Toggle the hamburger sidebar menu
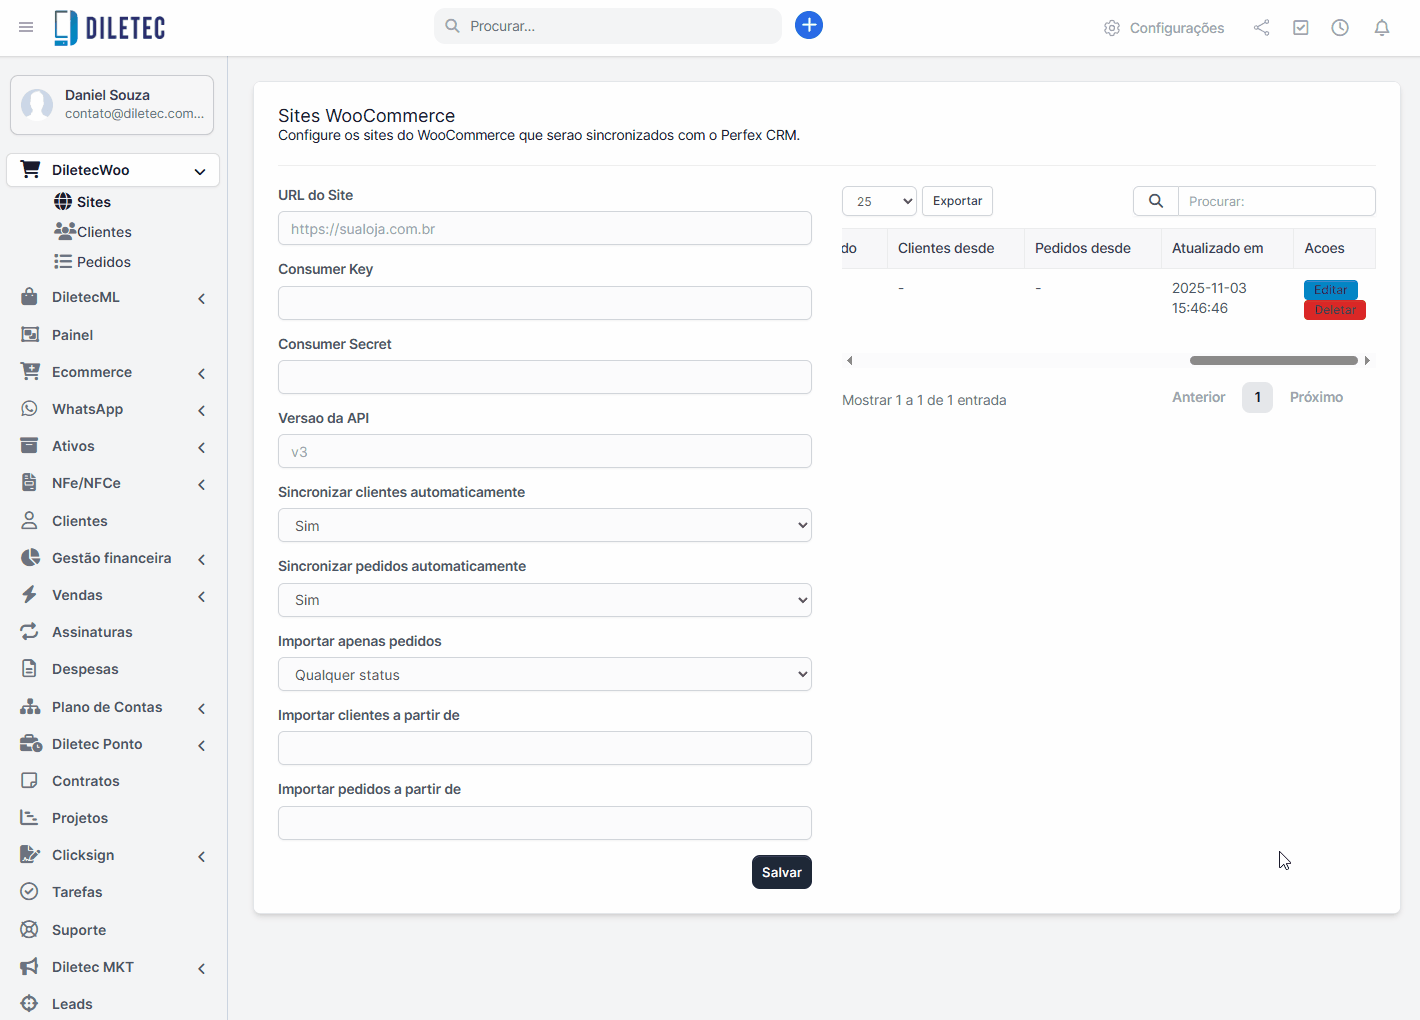The image size is (1420, 1020). click(26, 27)
